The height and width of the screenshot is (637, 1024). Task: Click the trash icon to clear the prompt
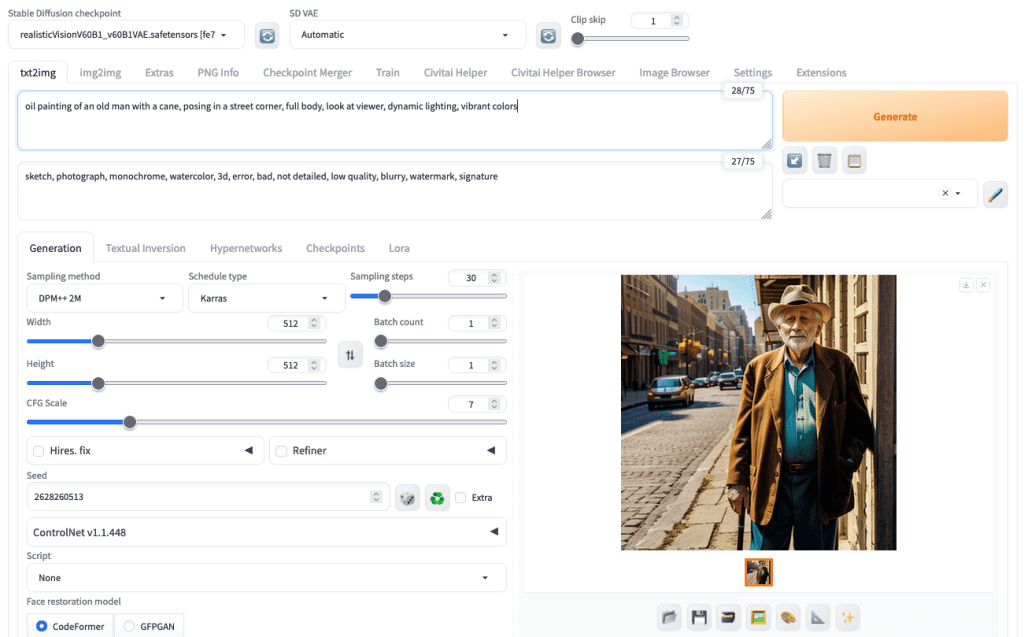click(824, 160)
